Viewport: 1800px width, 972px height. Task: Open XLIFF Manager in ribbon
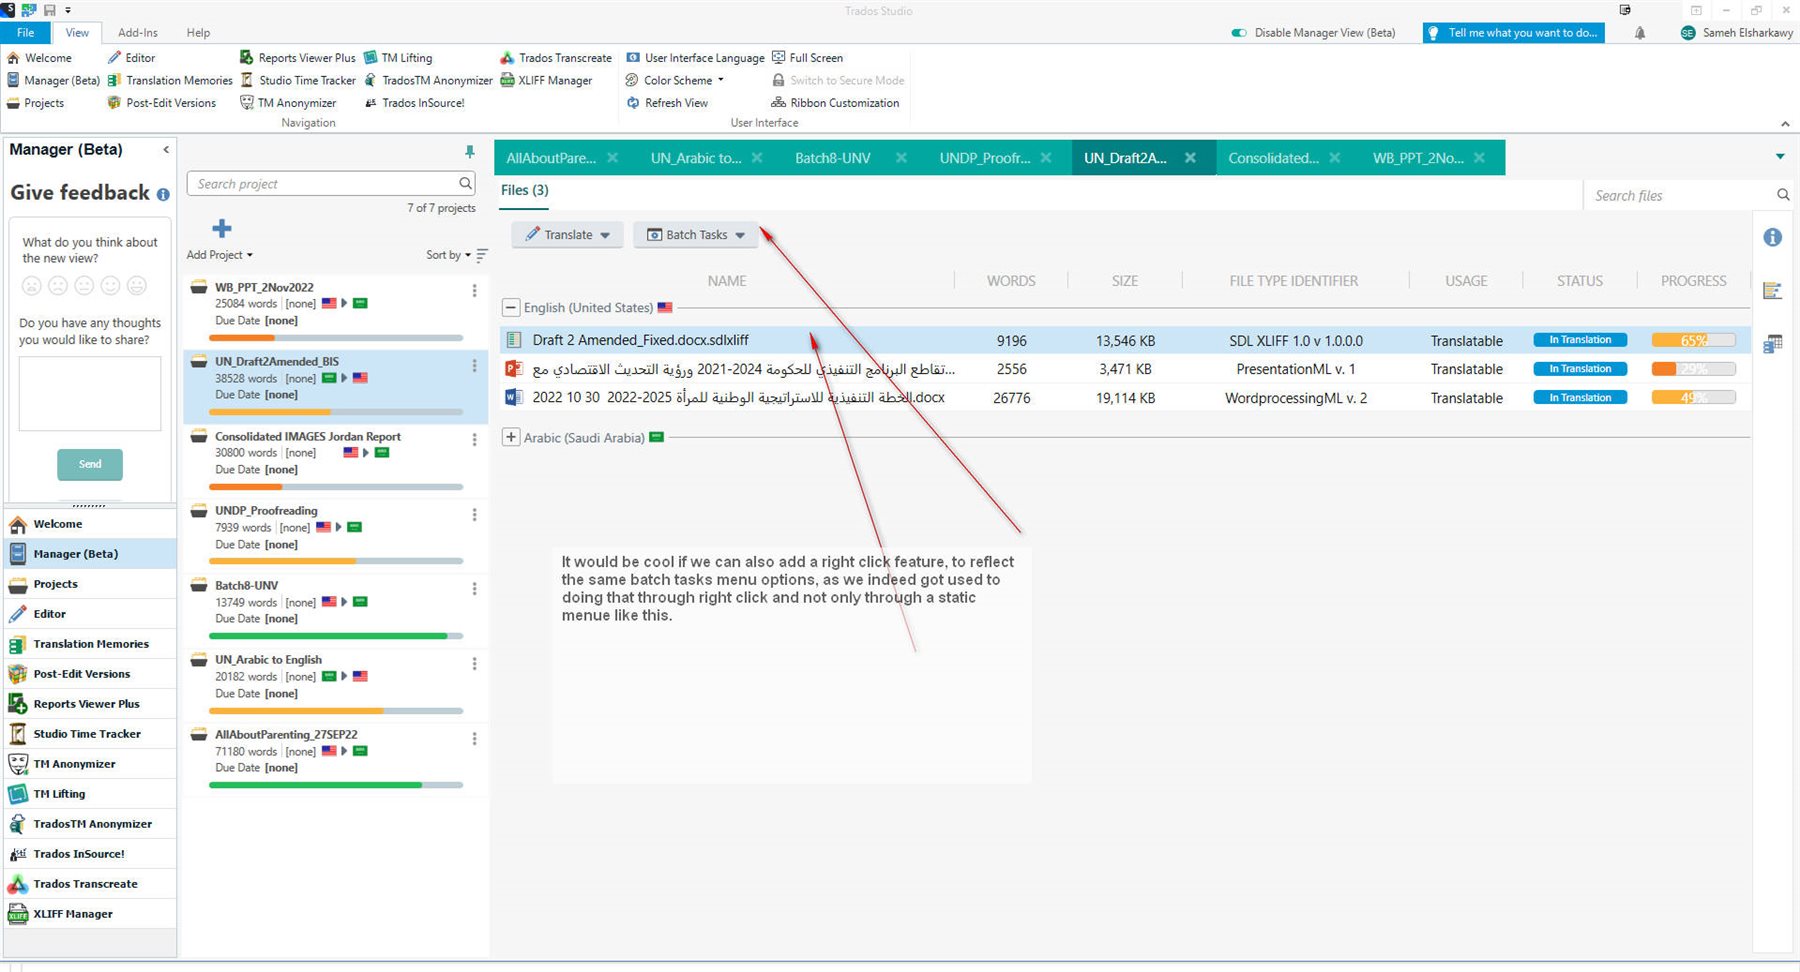tap(546, 80)
